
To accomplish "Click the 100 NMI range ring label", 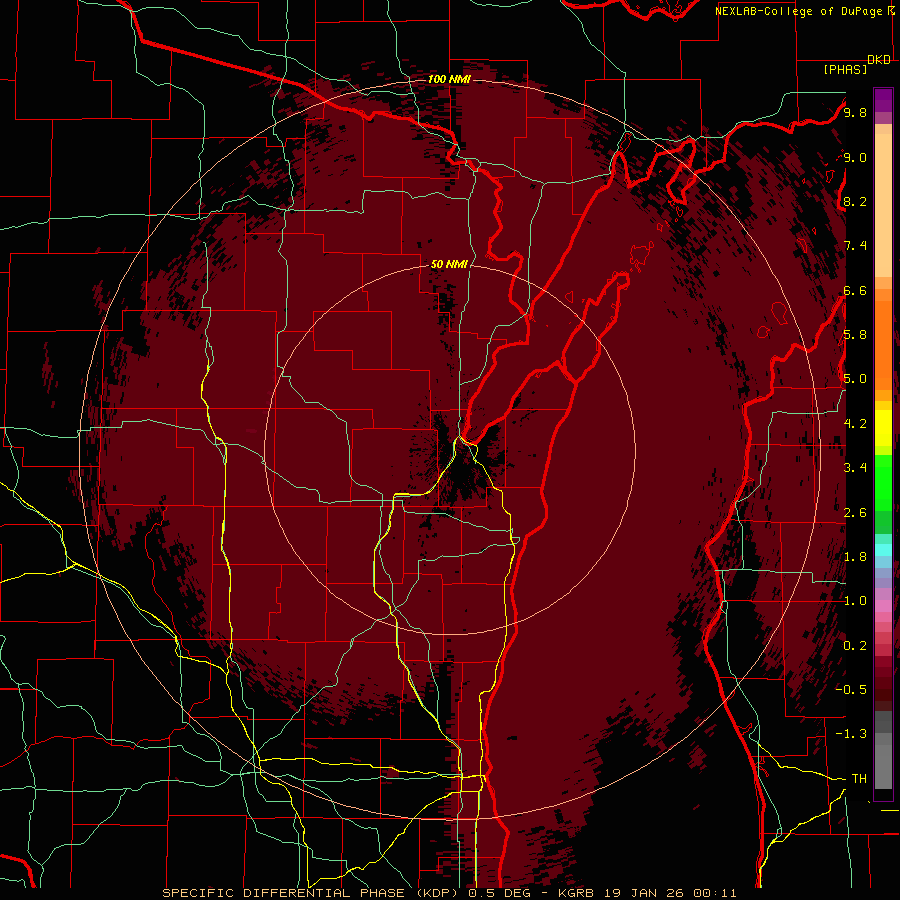I will point(449,79).
